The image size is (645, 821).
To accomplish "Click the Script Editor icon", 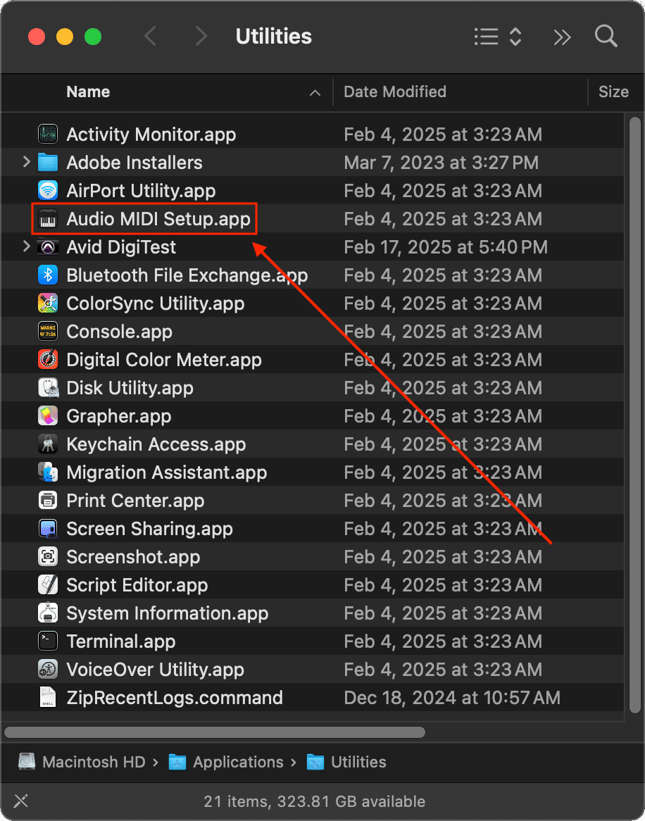I will tap(48, 585).
